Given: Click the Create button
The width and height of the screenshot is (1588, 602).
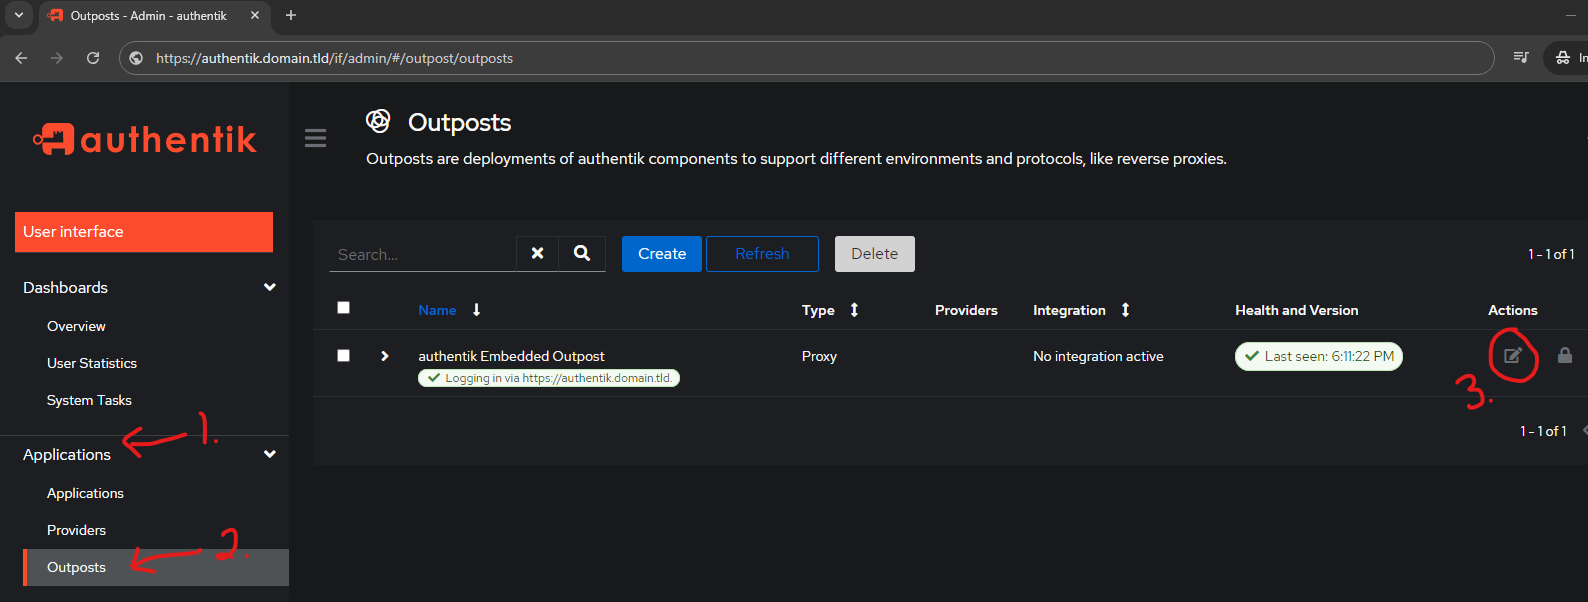Looking at the screenshot, I should 662,254.
